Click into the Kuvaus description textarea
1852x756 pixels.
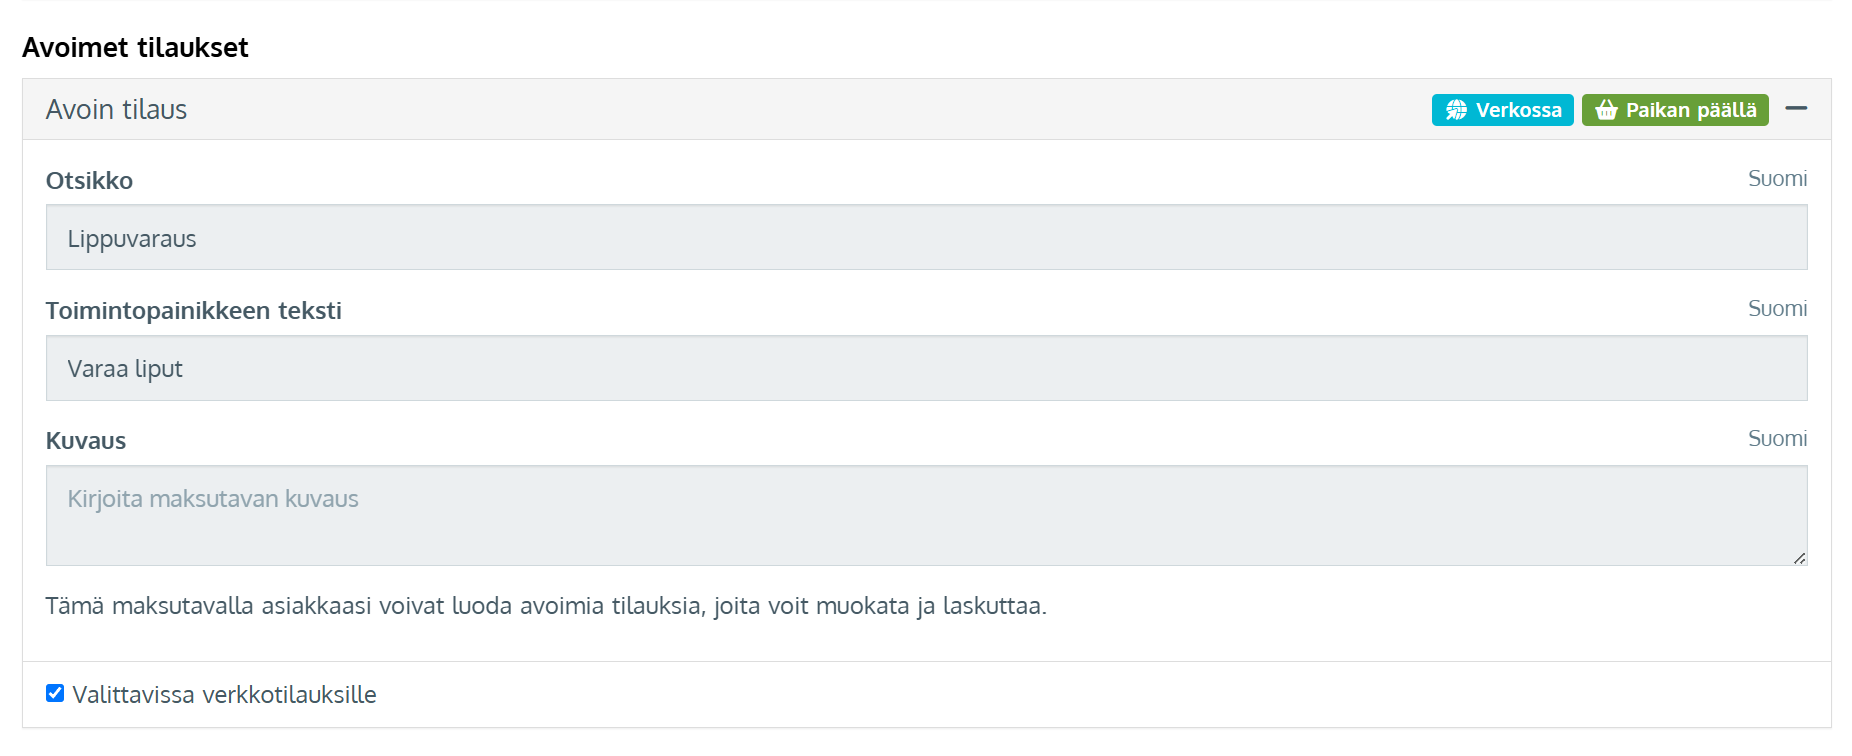click(926, 515)
